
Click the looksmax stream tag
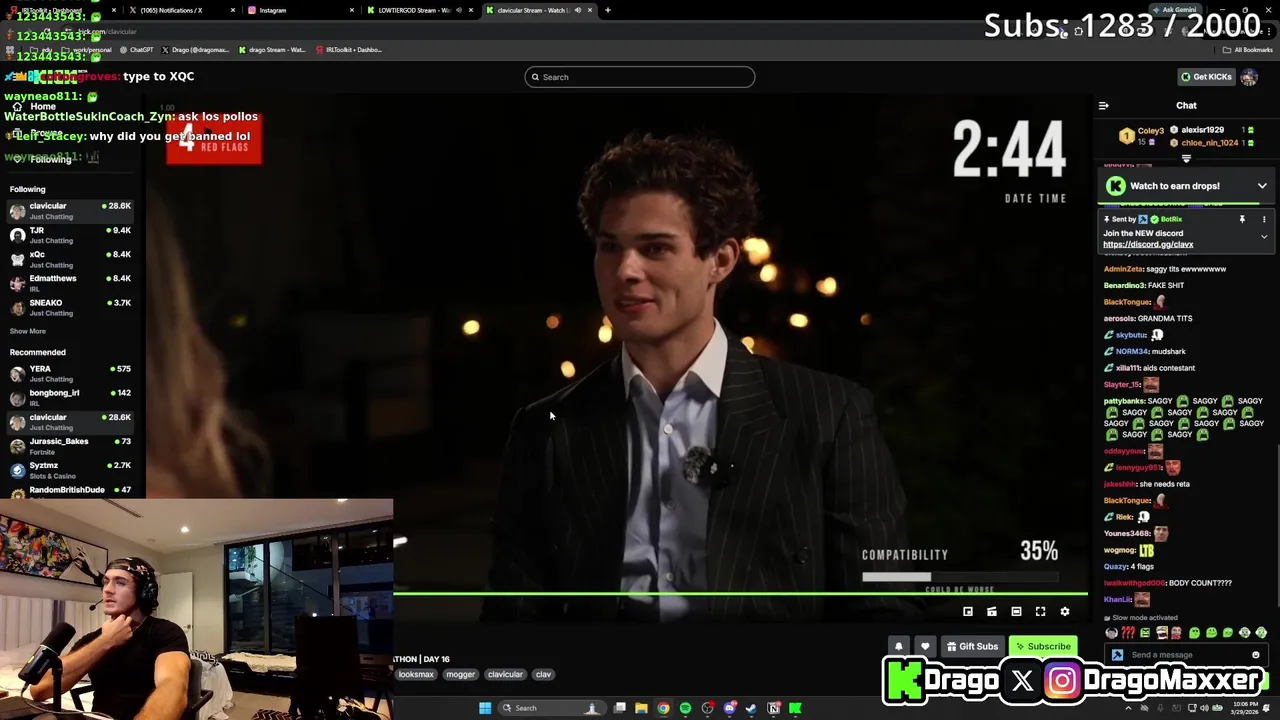(x=416, y=674)
